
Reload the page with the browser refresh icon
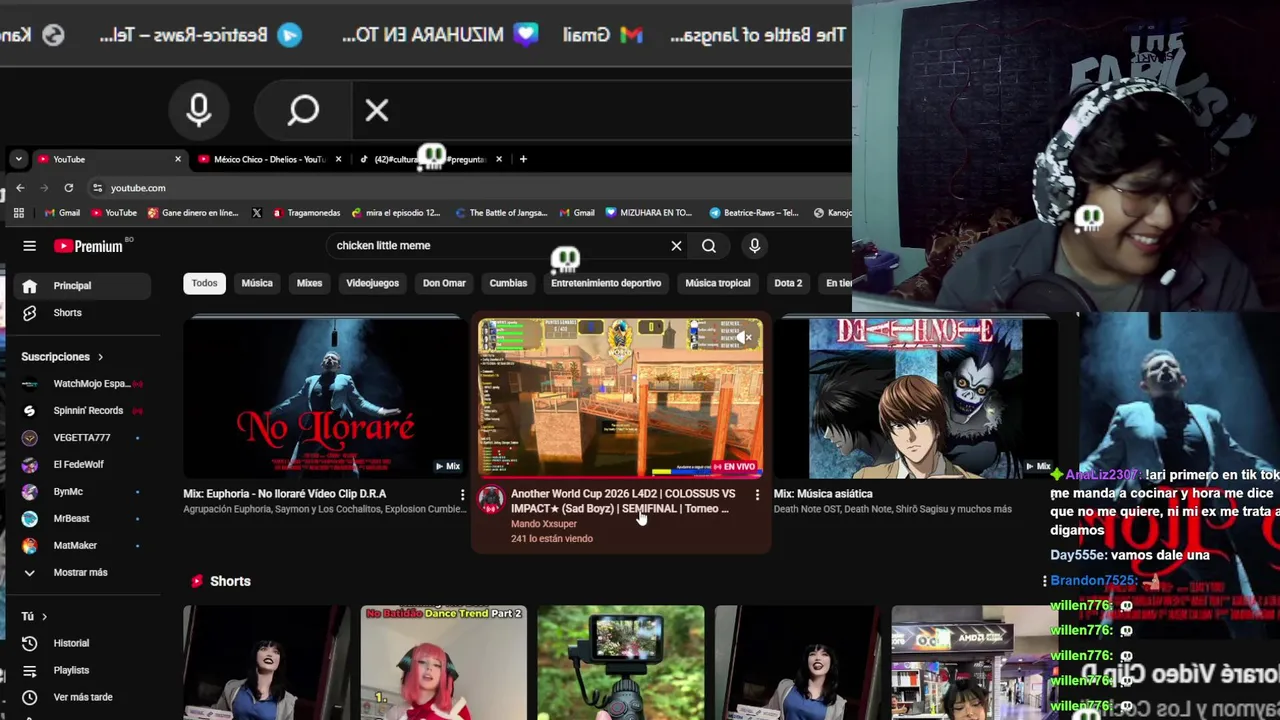click(68, 188)
